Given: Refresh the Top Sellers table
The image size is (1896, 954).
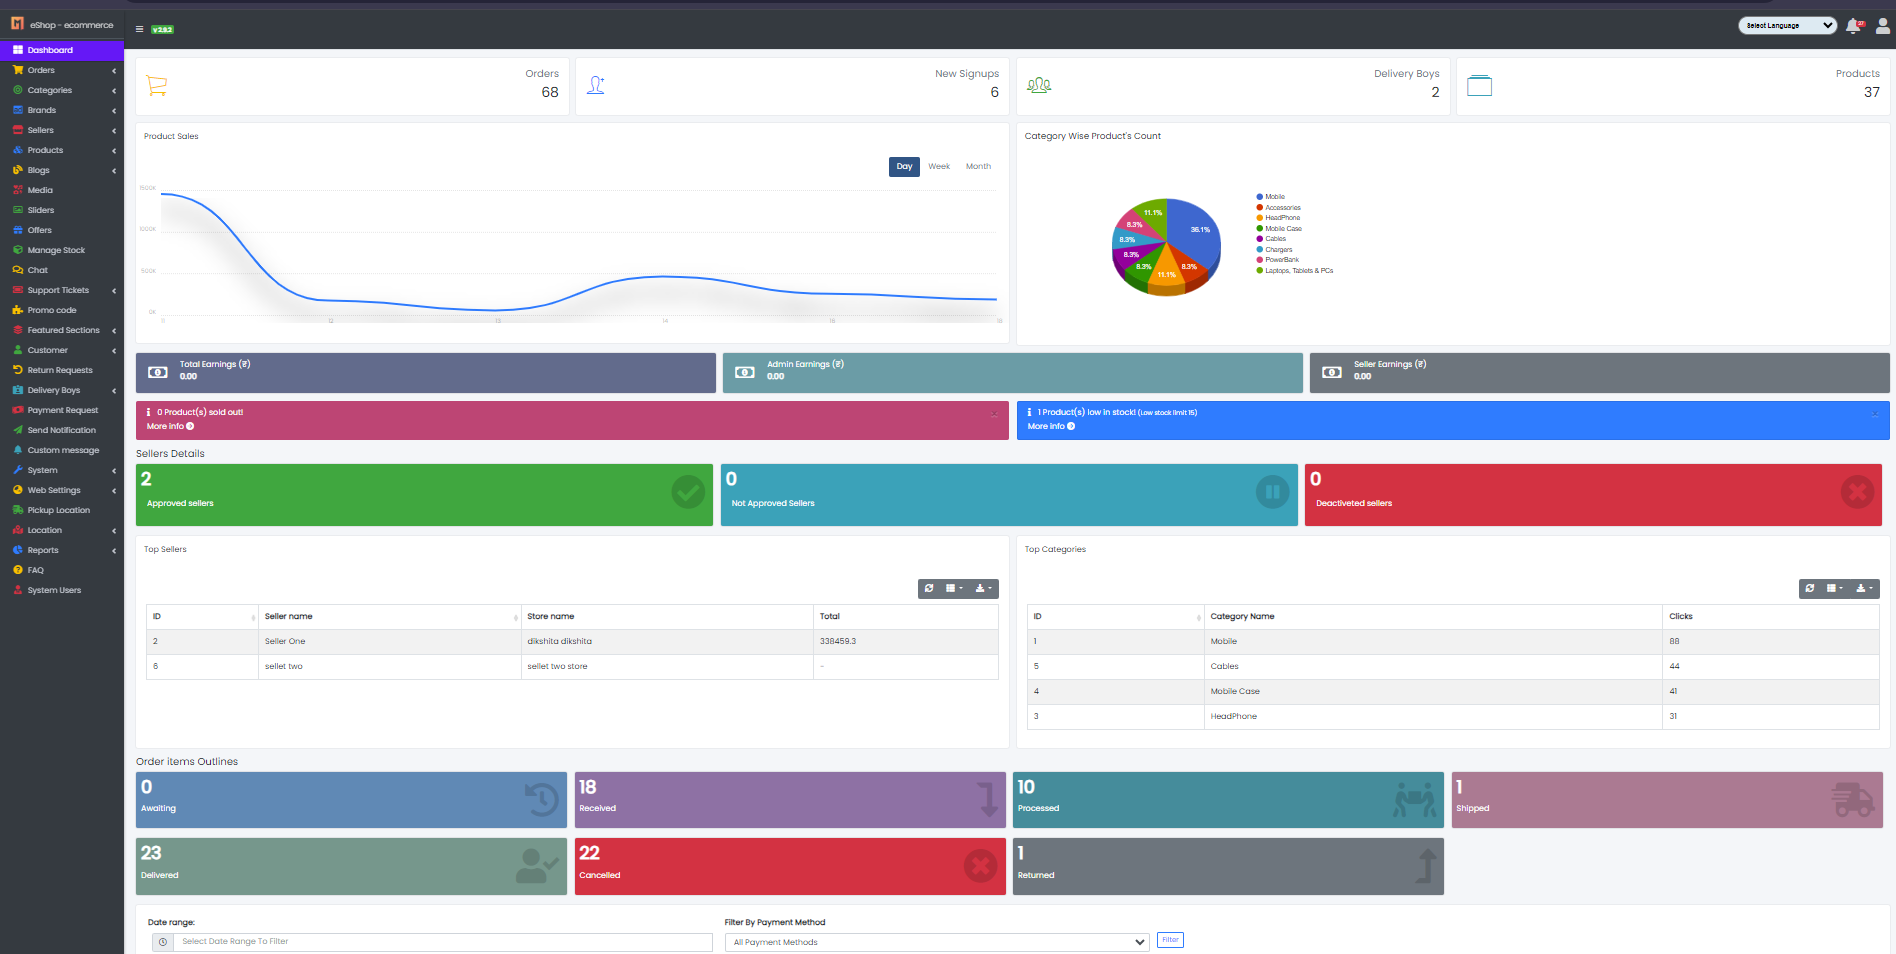Looking at the screenshot, I should click(929, 589).
